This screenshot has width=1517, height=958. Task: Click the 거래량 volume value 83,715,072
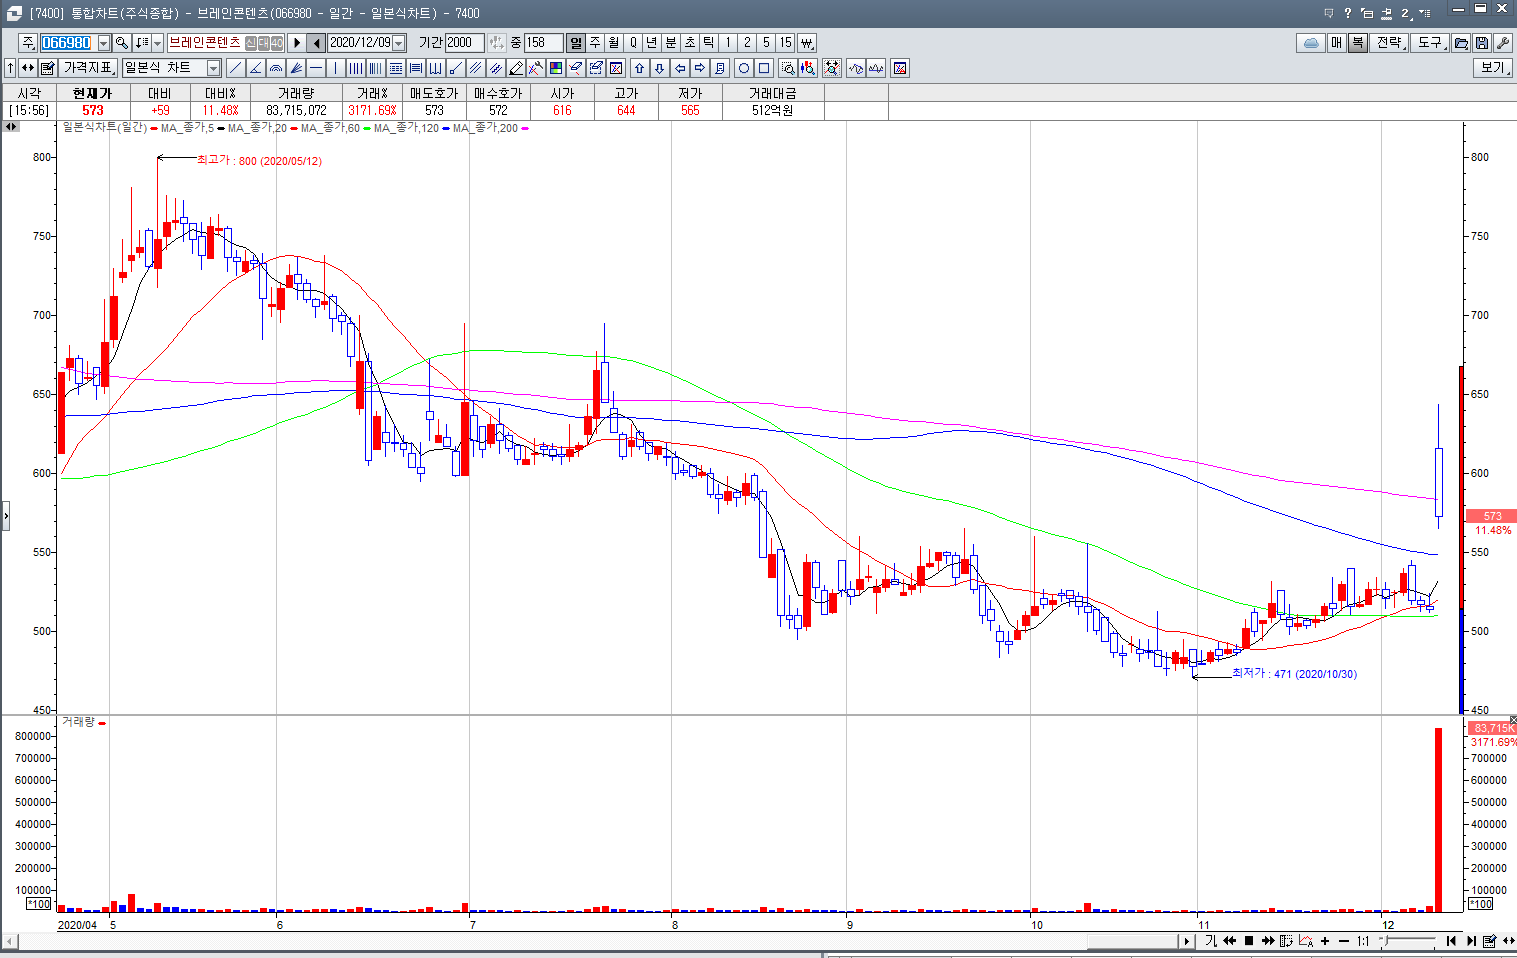pos(296,110)
